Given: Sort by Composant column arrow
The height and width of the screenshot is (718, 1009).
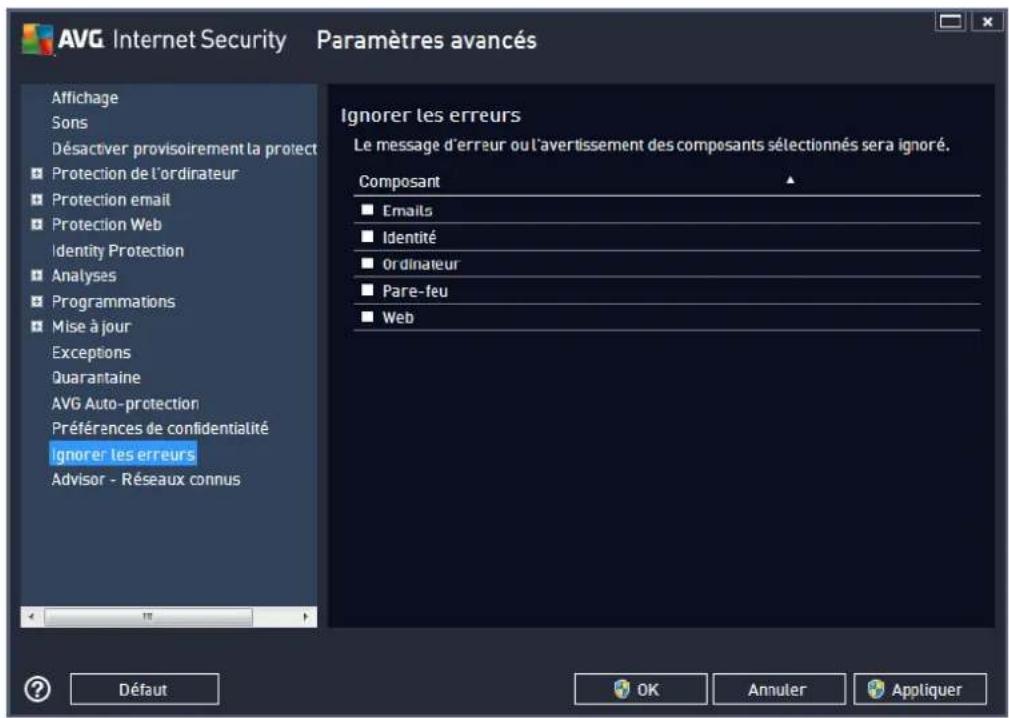Looking at the screenshot, I should (790, 181).
